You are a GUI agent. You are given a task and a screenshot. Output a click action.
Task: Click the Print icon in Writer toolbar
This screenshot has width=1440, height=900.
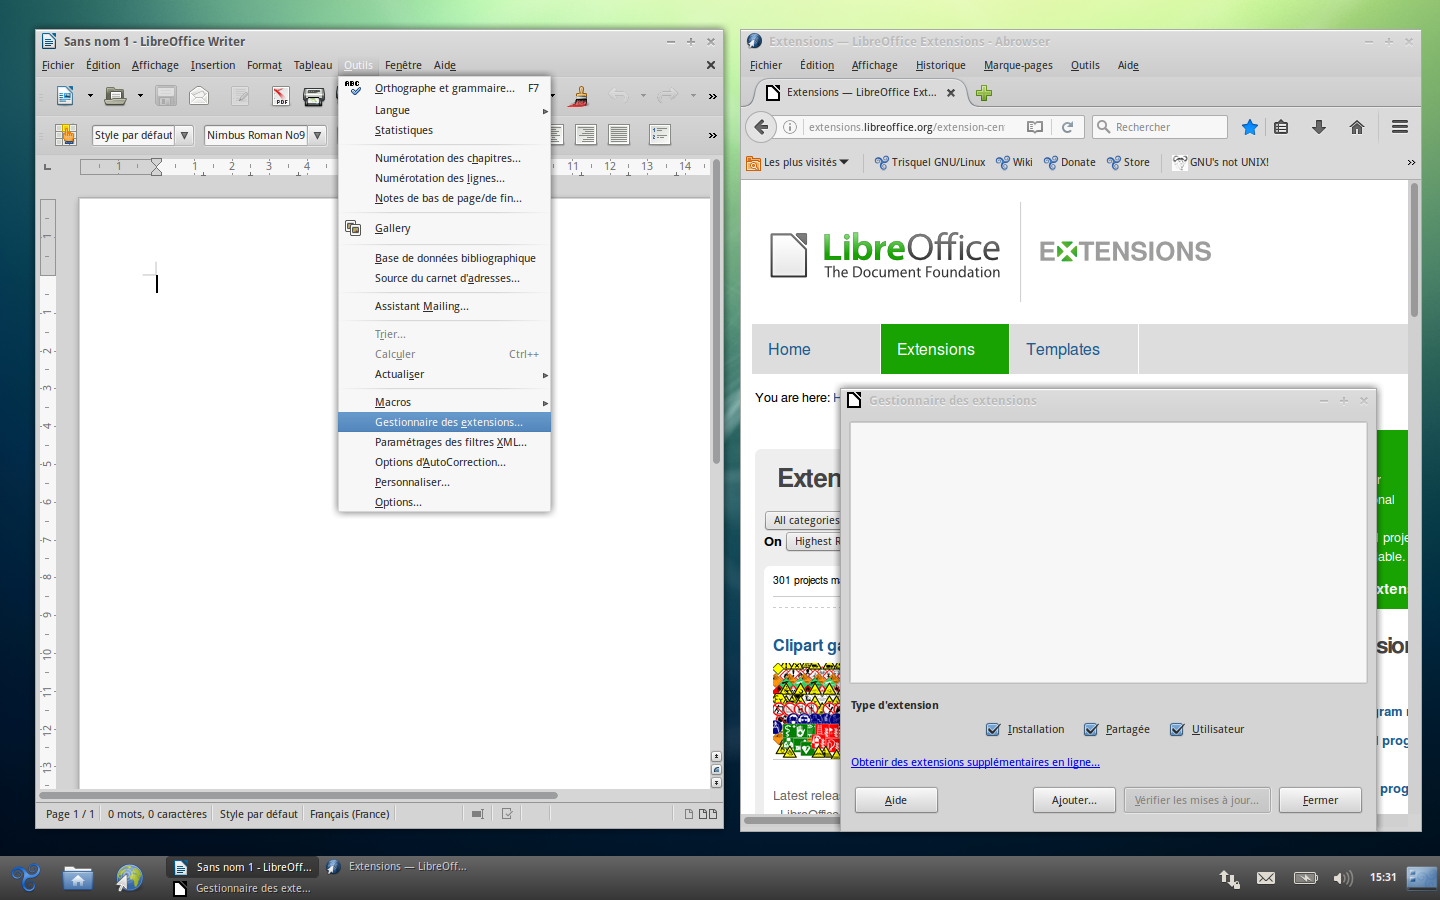(313, 96)
